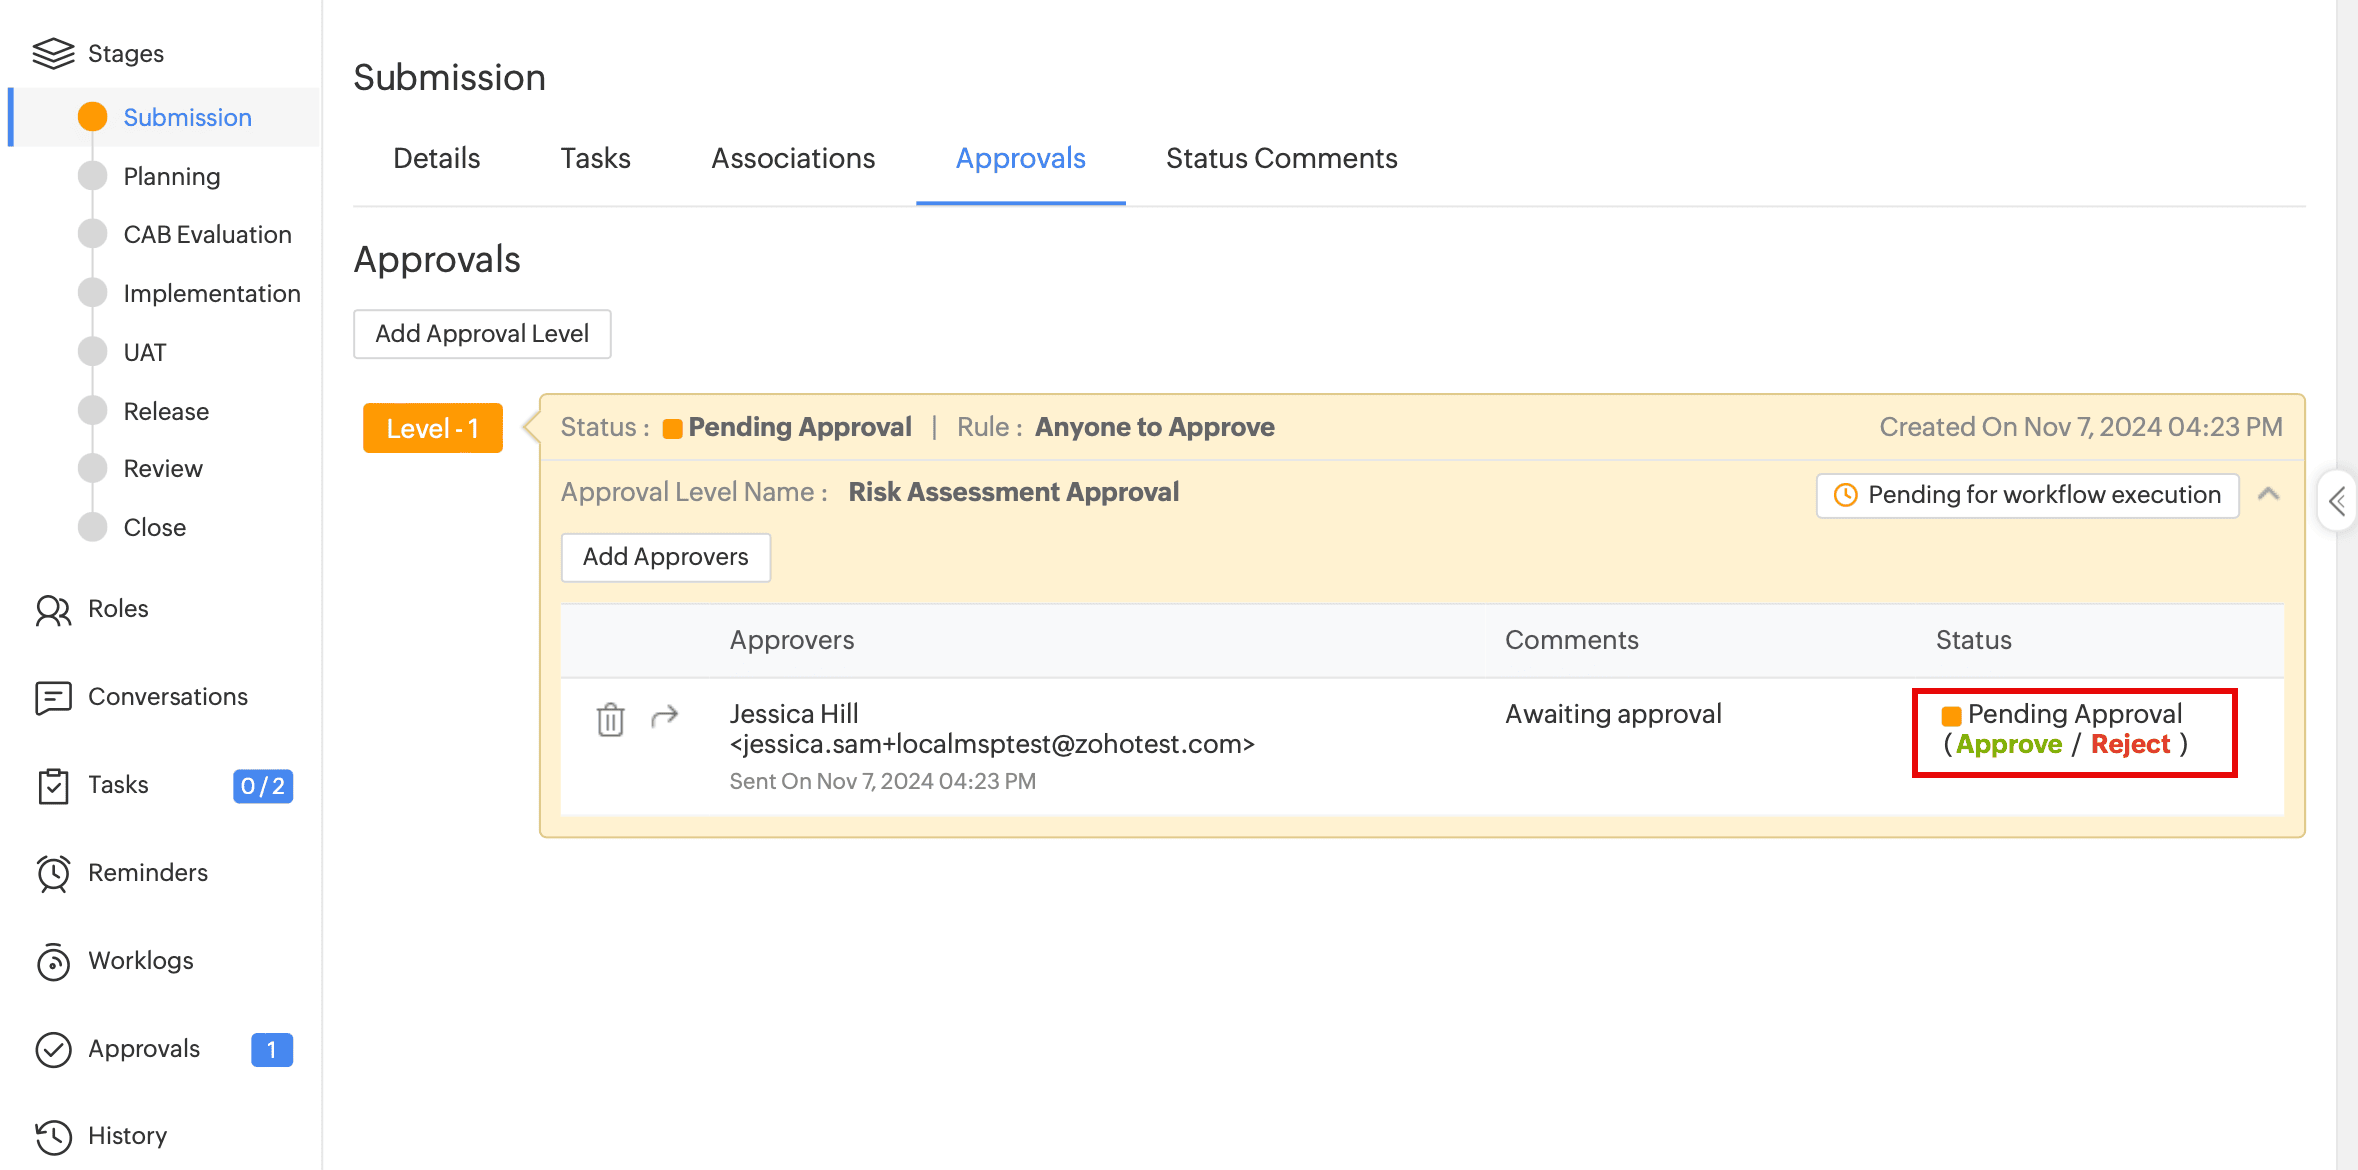
Task: Click the Pending for workflow execution badge
Action: point(2027,495)
